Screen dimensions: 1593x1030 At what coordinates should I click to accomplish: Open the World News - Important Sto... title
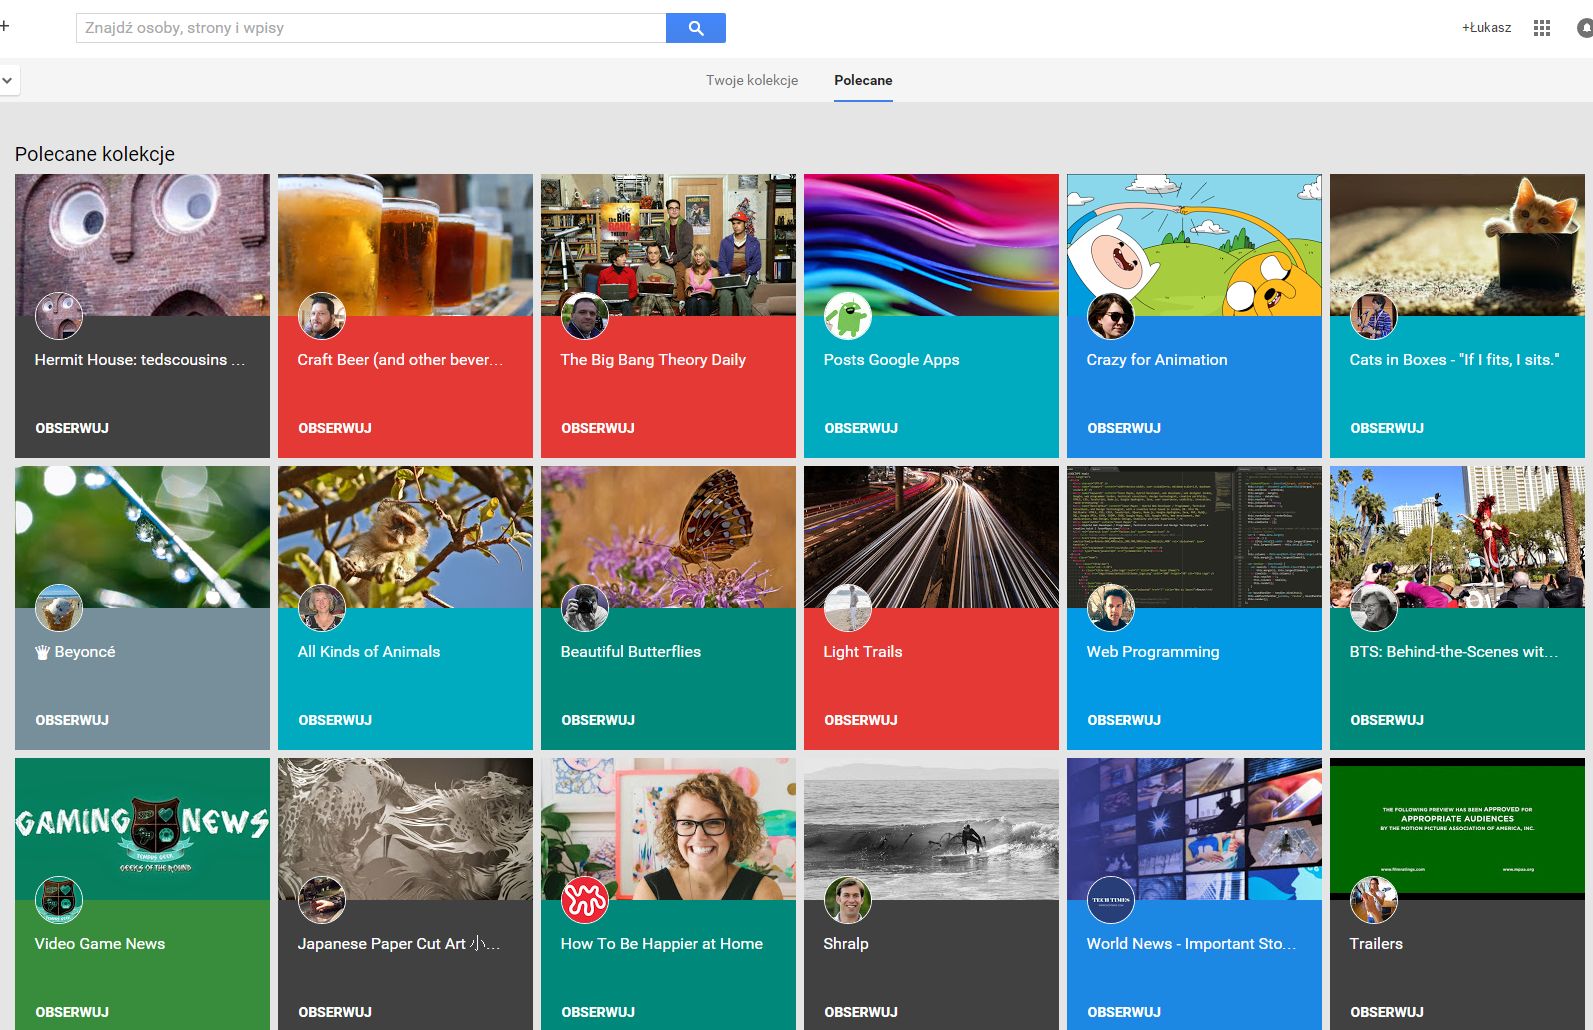click(x=1191, y=944)
